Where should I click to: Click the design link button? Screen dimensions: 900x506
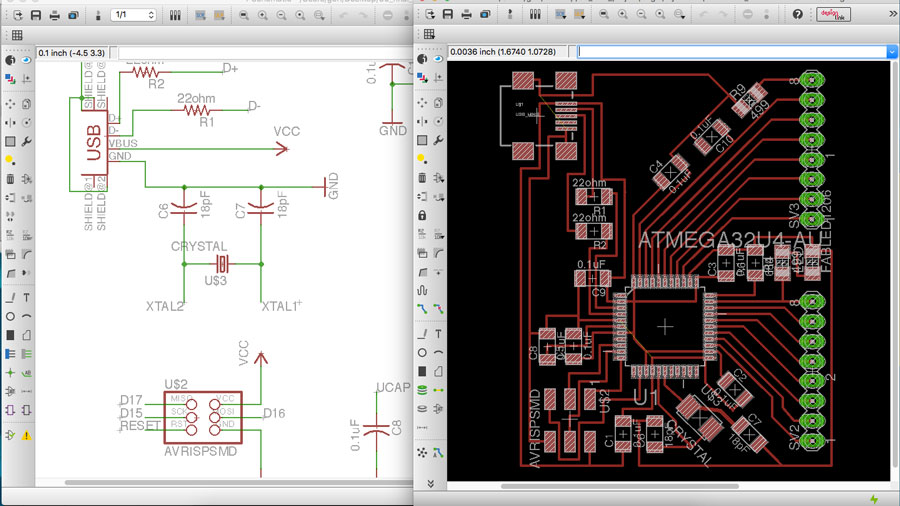(832, 15)
